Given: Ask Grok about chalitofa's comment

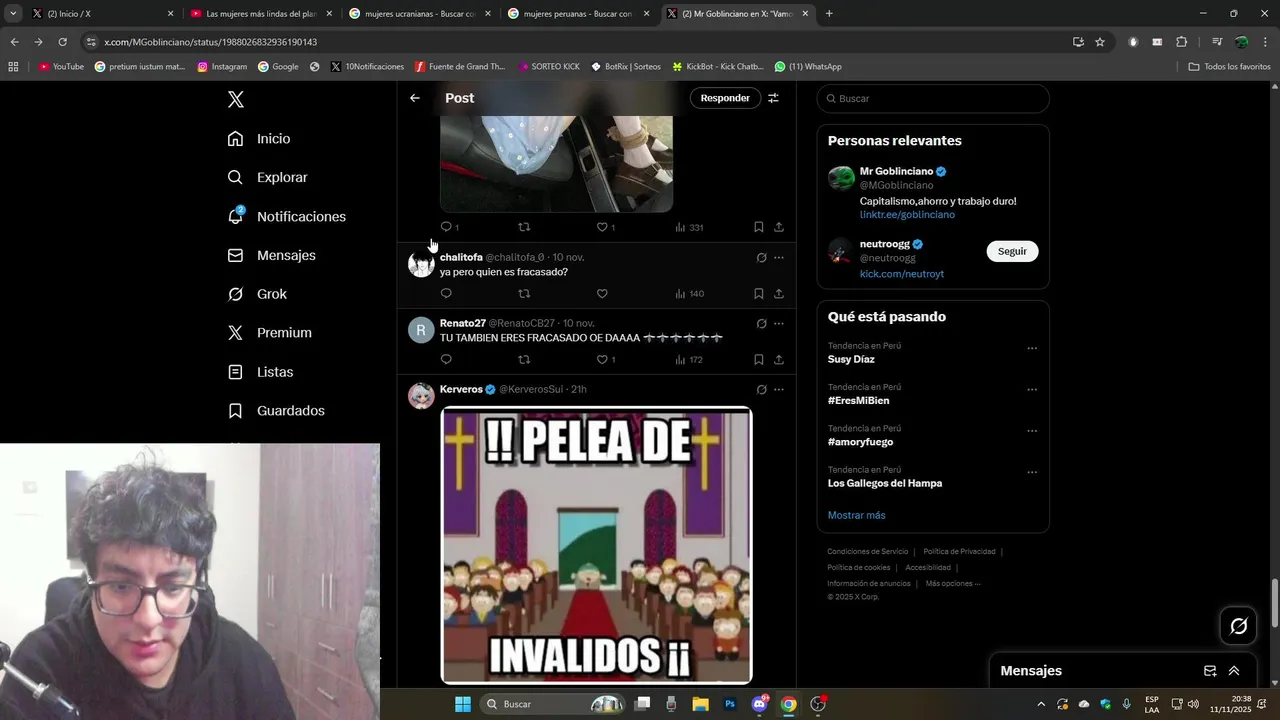Looking at the screenshot, I should (761, 258).
